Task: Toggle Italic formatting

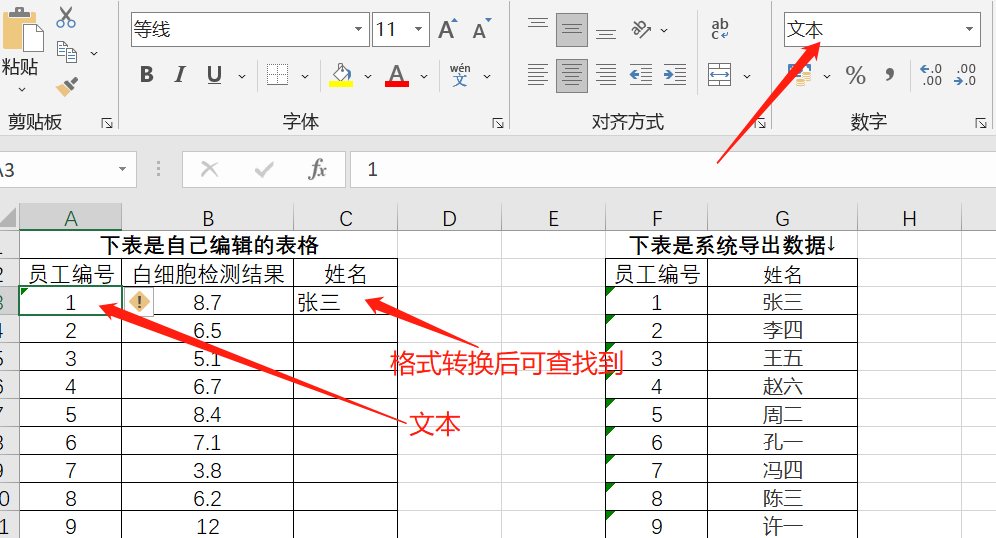Action: click(180, 75)
